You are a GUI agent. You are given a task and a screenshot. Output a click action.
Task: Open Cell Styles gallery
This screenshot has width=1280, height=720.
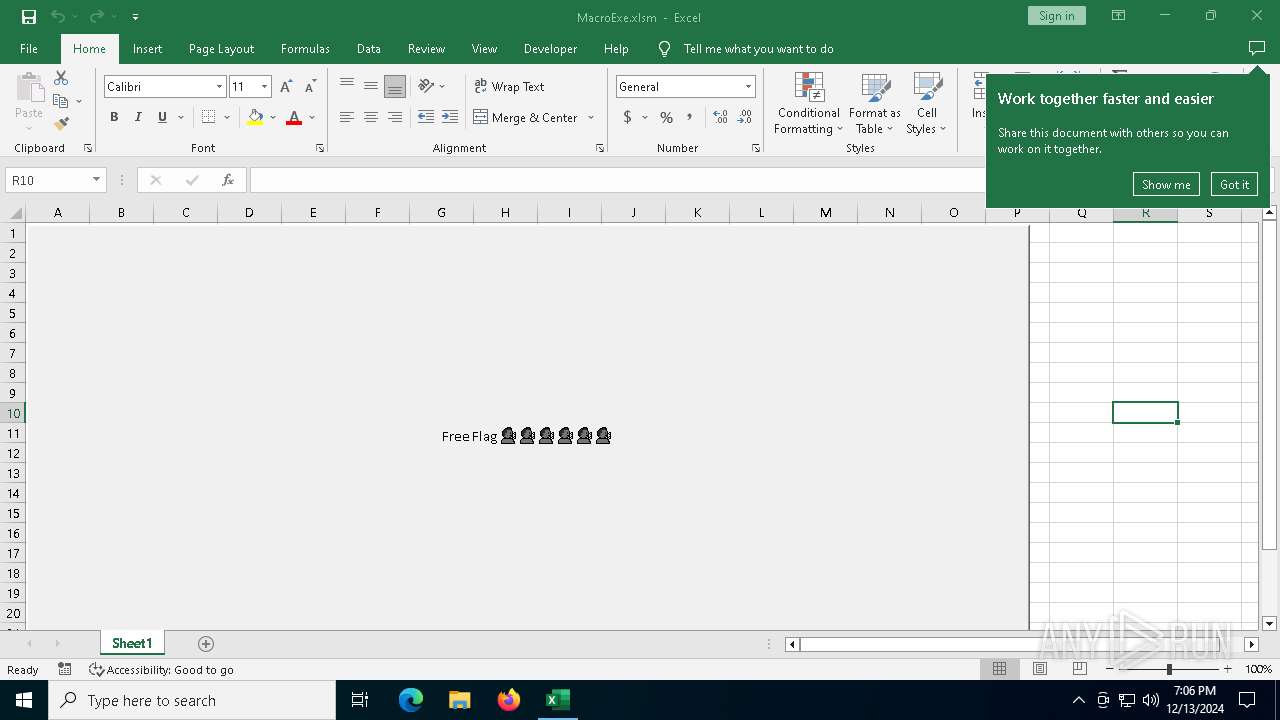click(x=926, y=104)
